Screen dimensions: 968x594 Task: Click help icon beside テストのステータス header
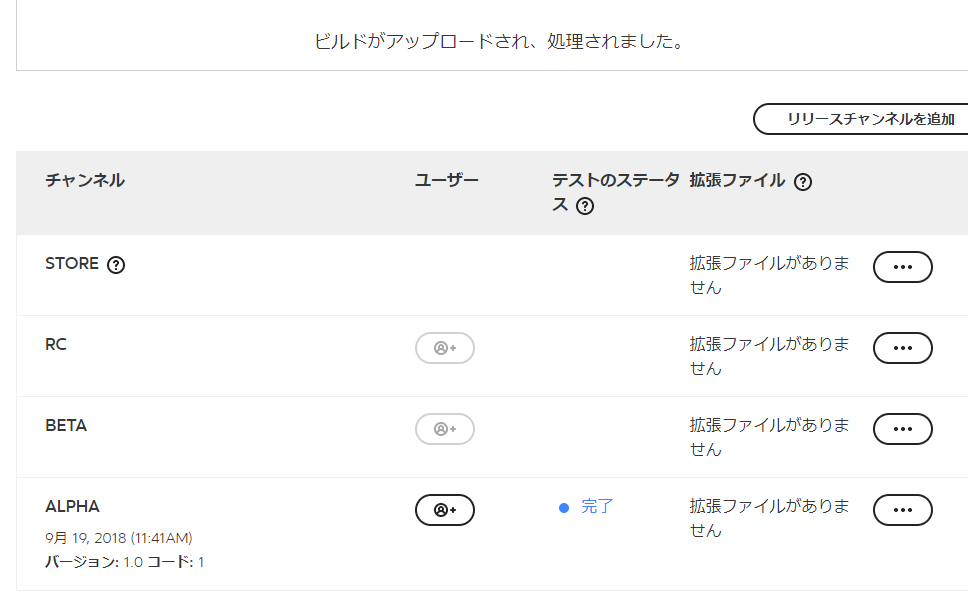pos(585,206)
